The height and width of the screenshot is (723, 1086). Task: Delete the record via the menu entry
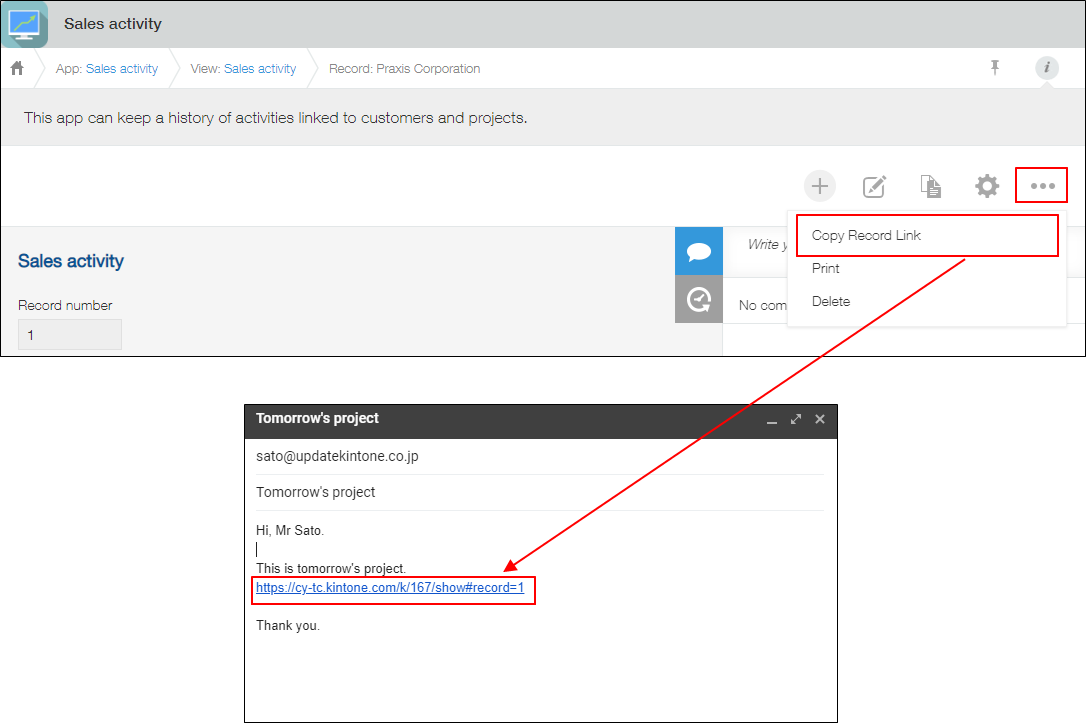tap(830, 301)
